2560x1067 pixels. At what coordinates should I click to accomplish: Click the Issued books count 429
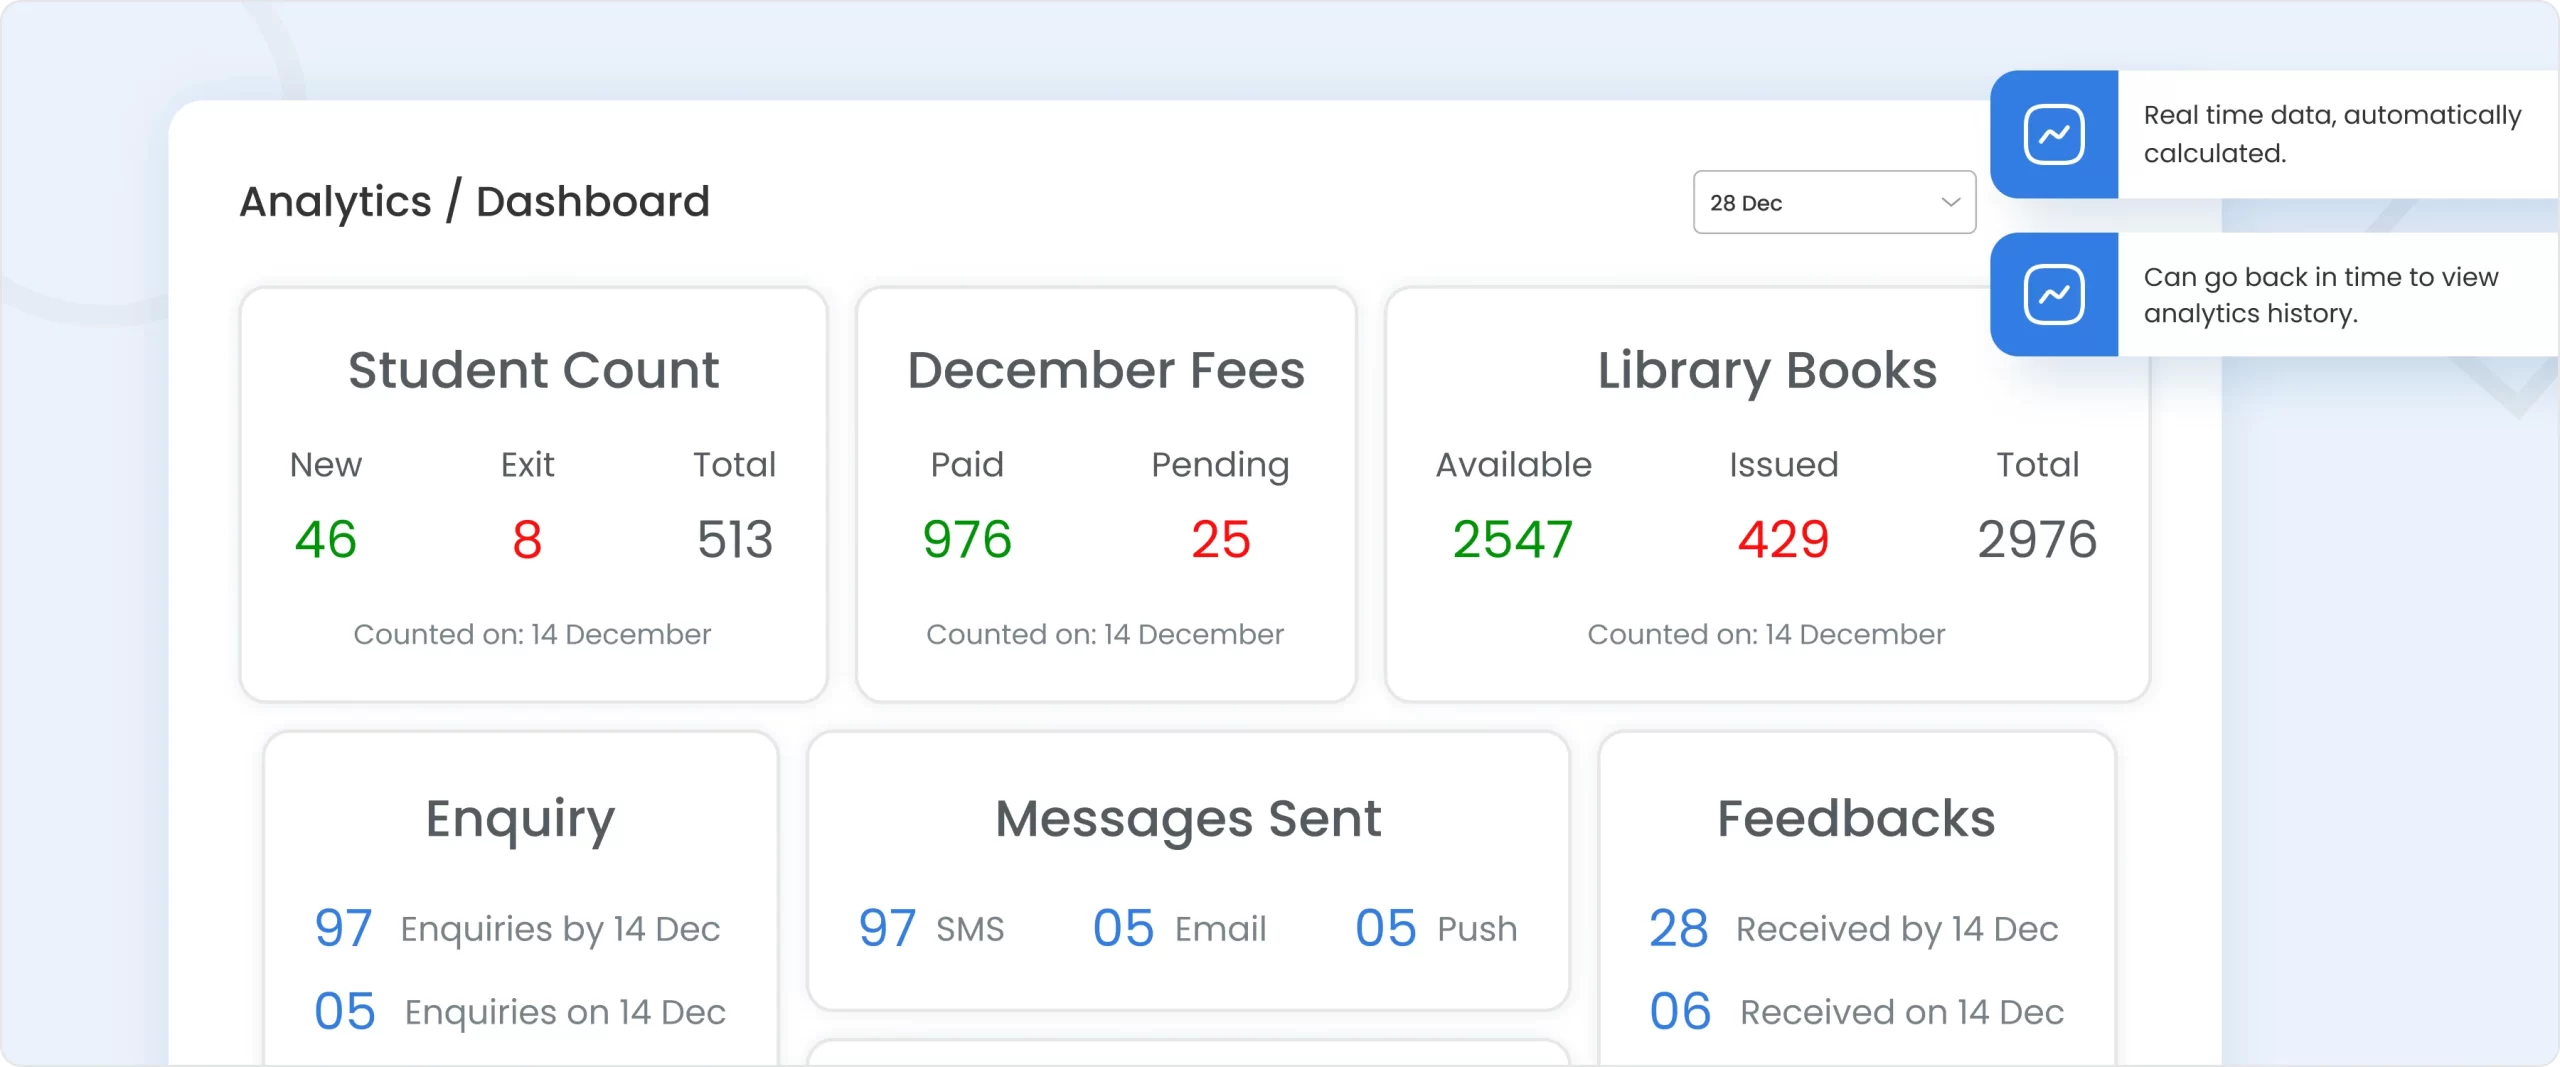click(1783, 539)
